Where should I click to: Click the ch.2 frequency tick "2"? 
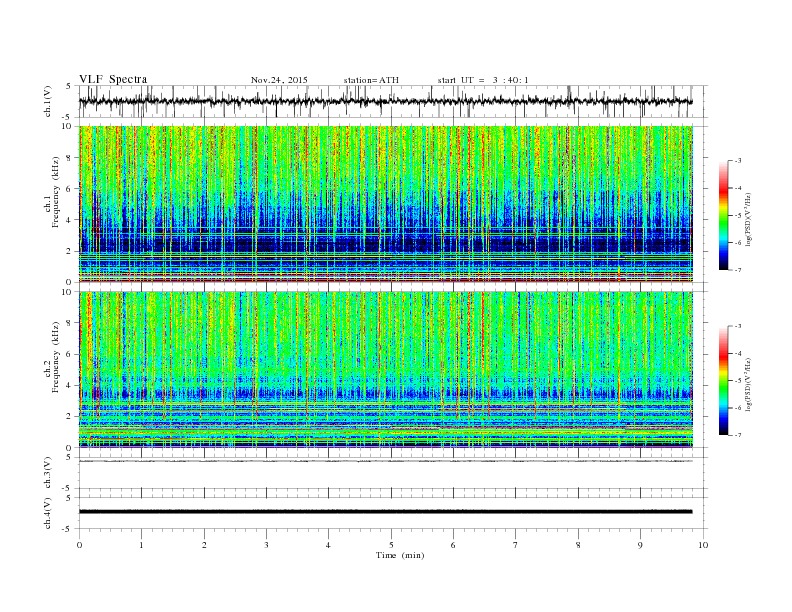point(70,417)
